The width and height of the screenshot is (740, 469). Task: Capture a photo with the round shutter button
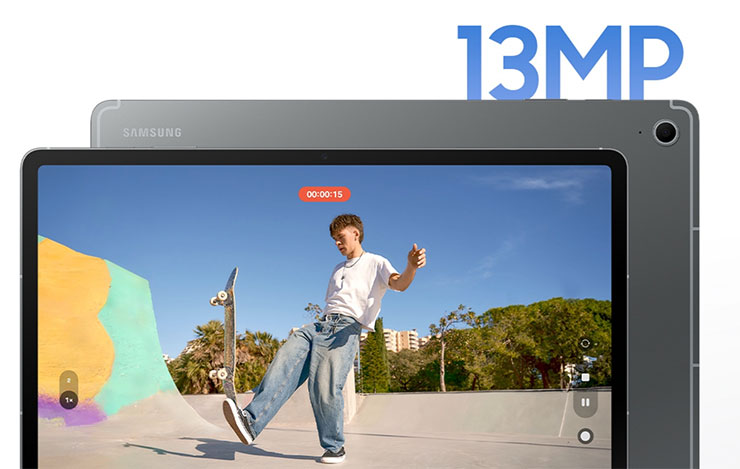pos(586,436)
